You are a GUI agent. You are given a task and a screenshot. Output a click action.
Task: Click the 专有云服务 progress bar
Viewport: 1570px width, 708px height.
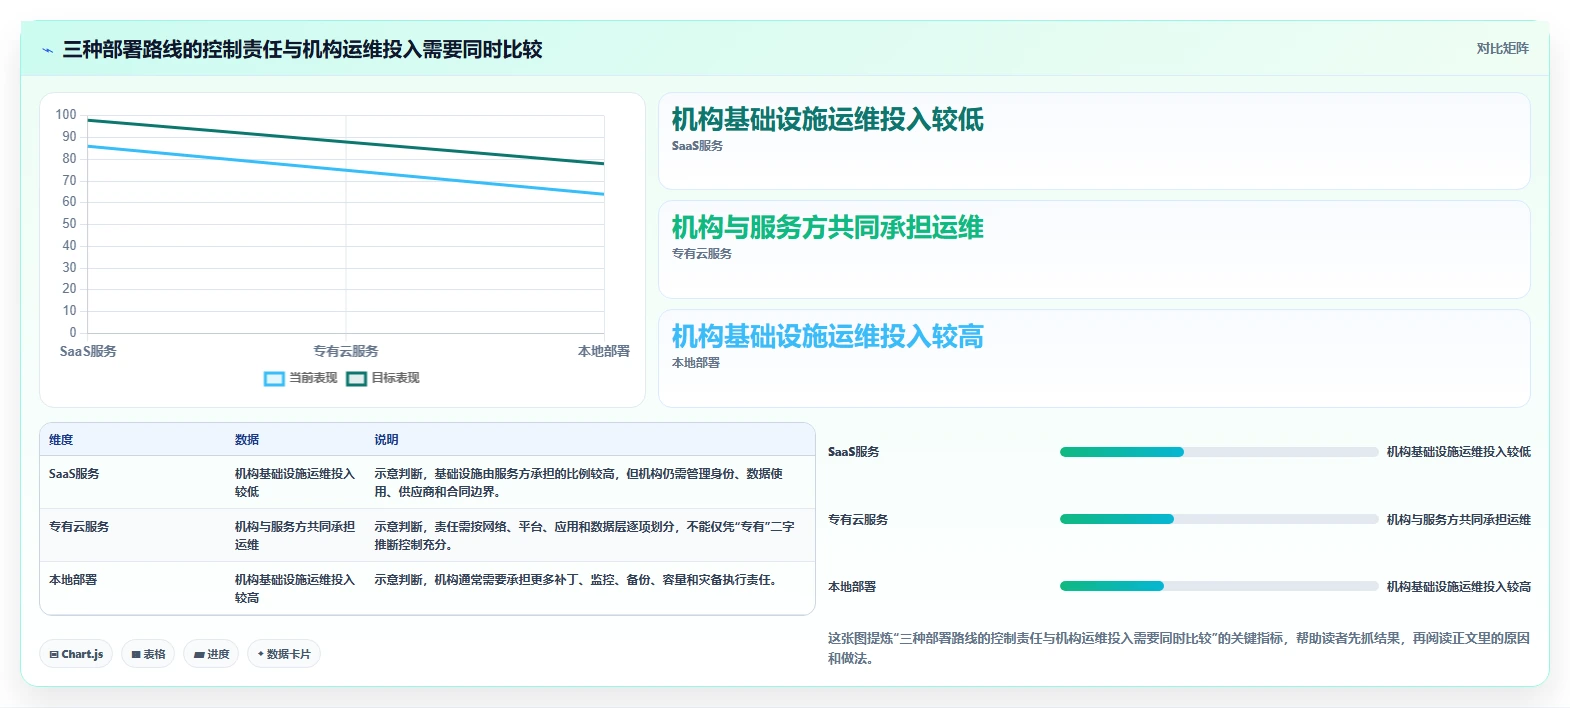pyautogui.click(x=1219, y=519)
